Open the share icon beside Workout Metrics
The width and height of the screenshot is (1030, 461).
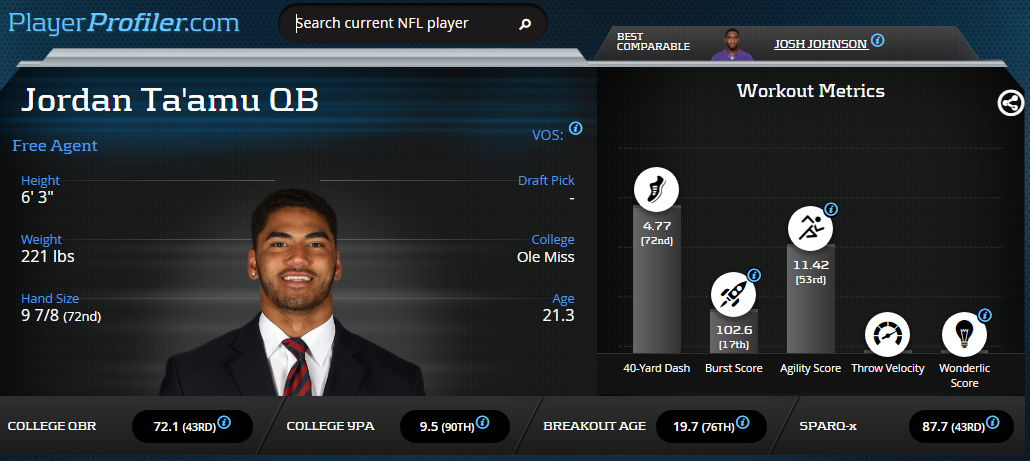click(1010, 103)
